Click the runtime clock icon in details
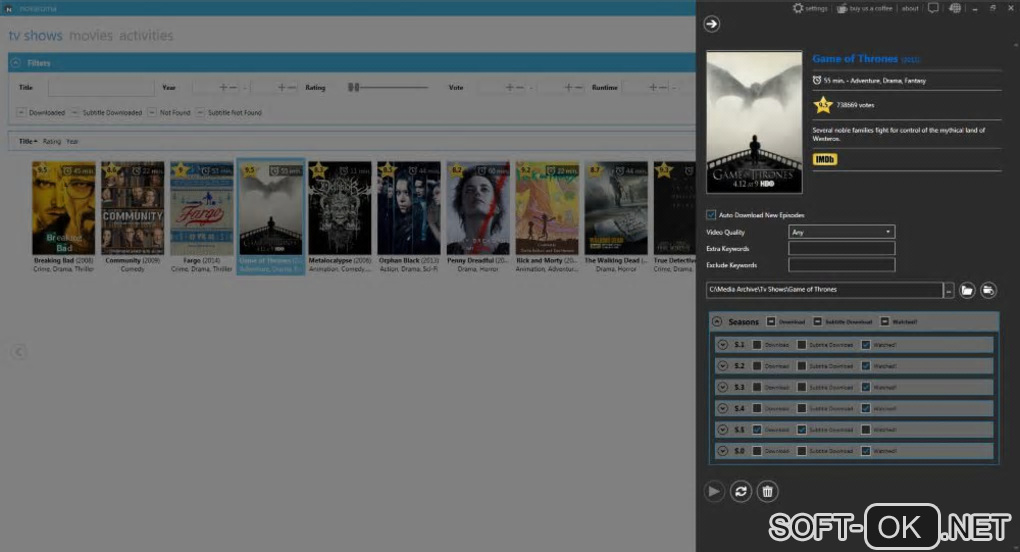The image size is (1020, 552). [817, 80]
